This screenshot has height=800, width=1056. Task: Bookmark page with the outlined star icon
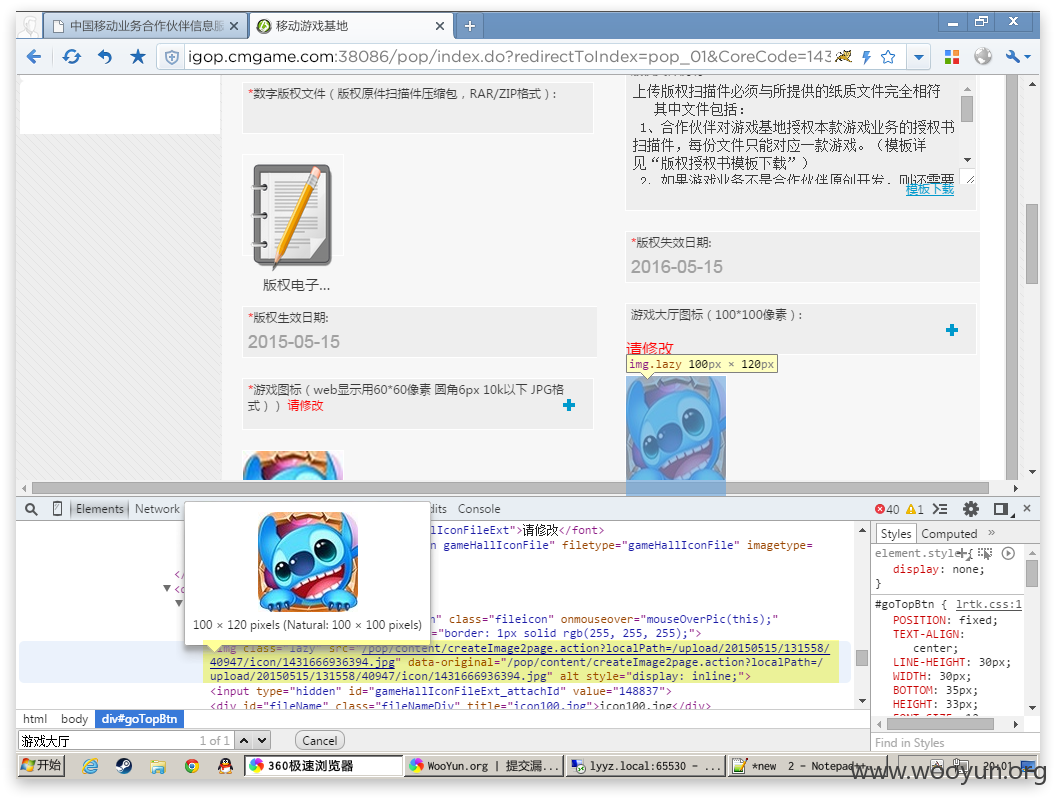[x=888, y=57]
